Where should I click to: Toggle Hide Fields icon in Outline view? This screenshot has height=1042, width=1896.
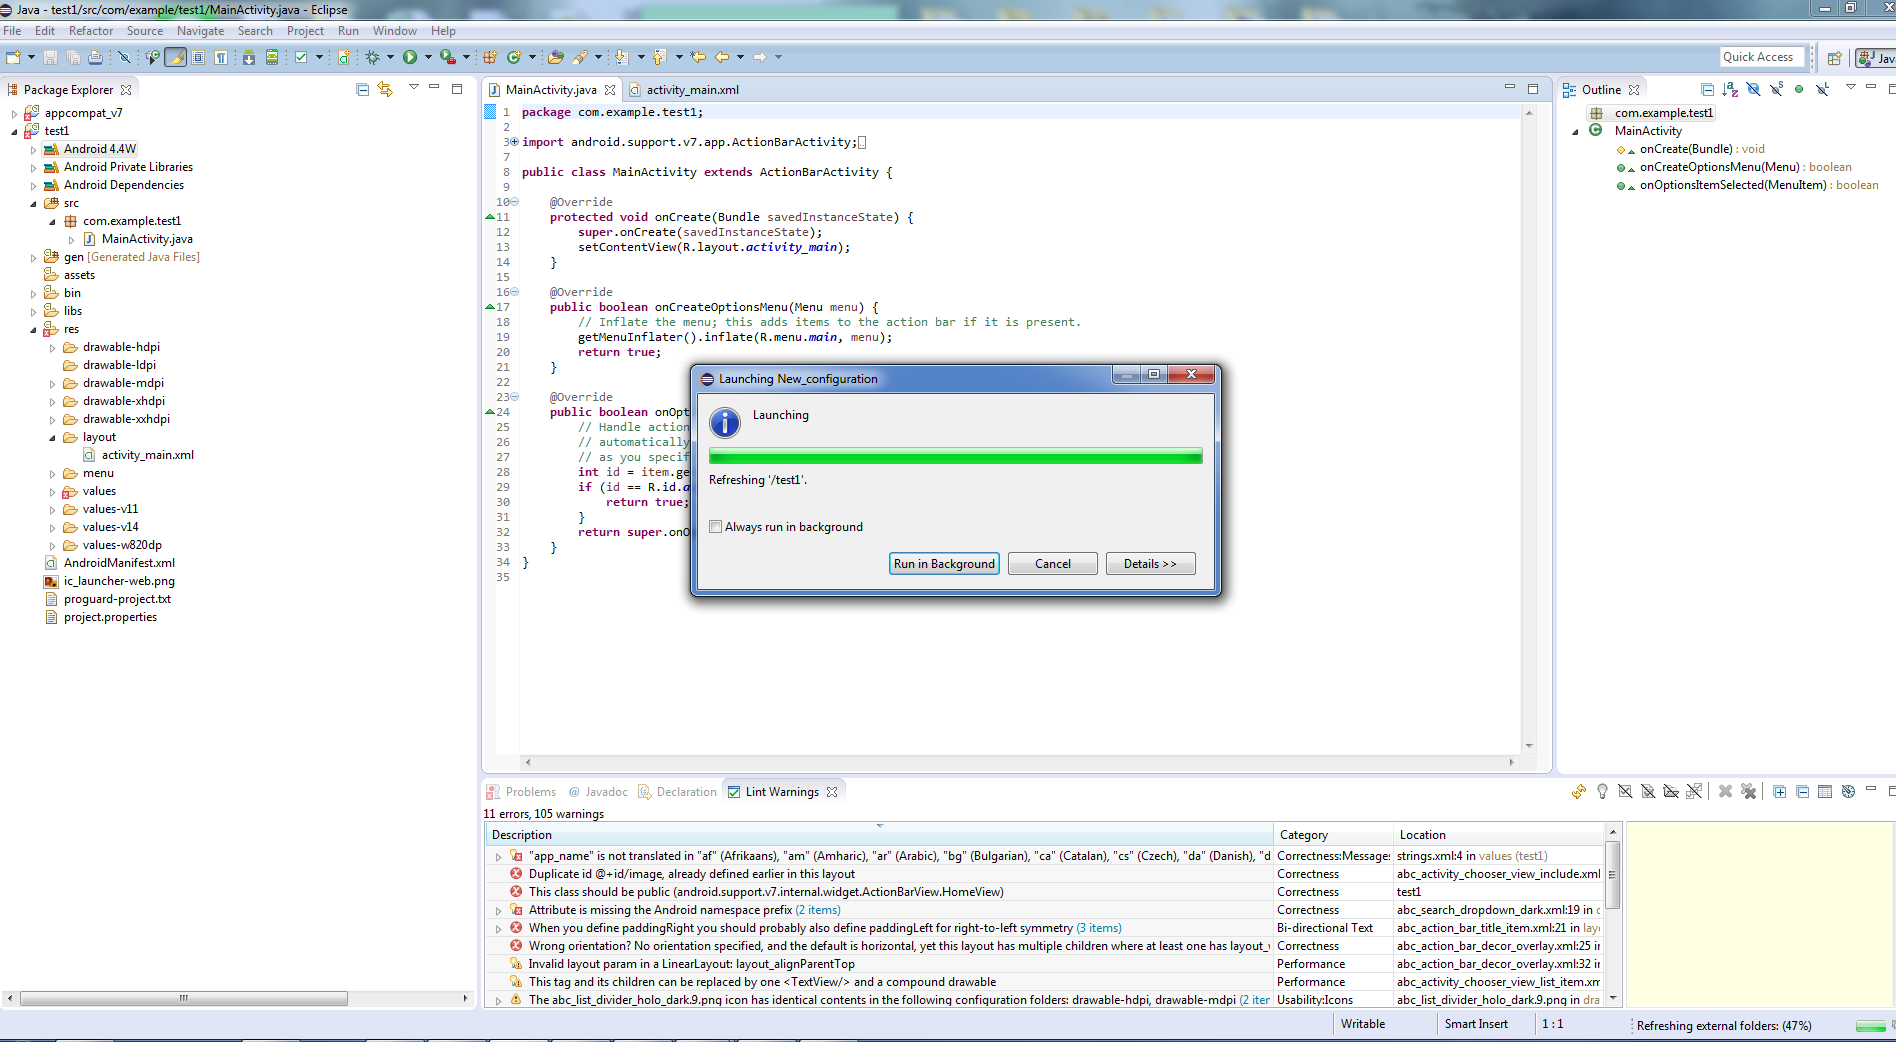tap(1753, 90)
